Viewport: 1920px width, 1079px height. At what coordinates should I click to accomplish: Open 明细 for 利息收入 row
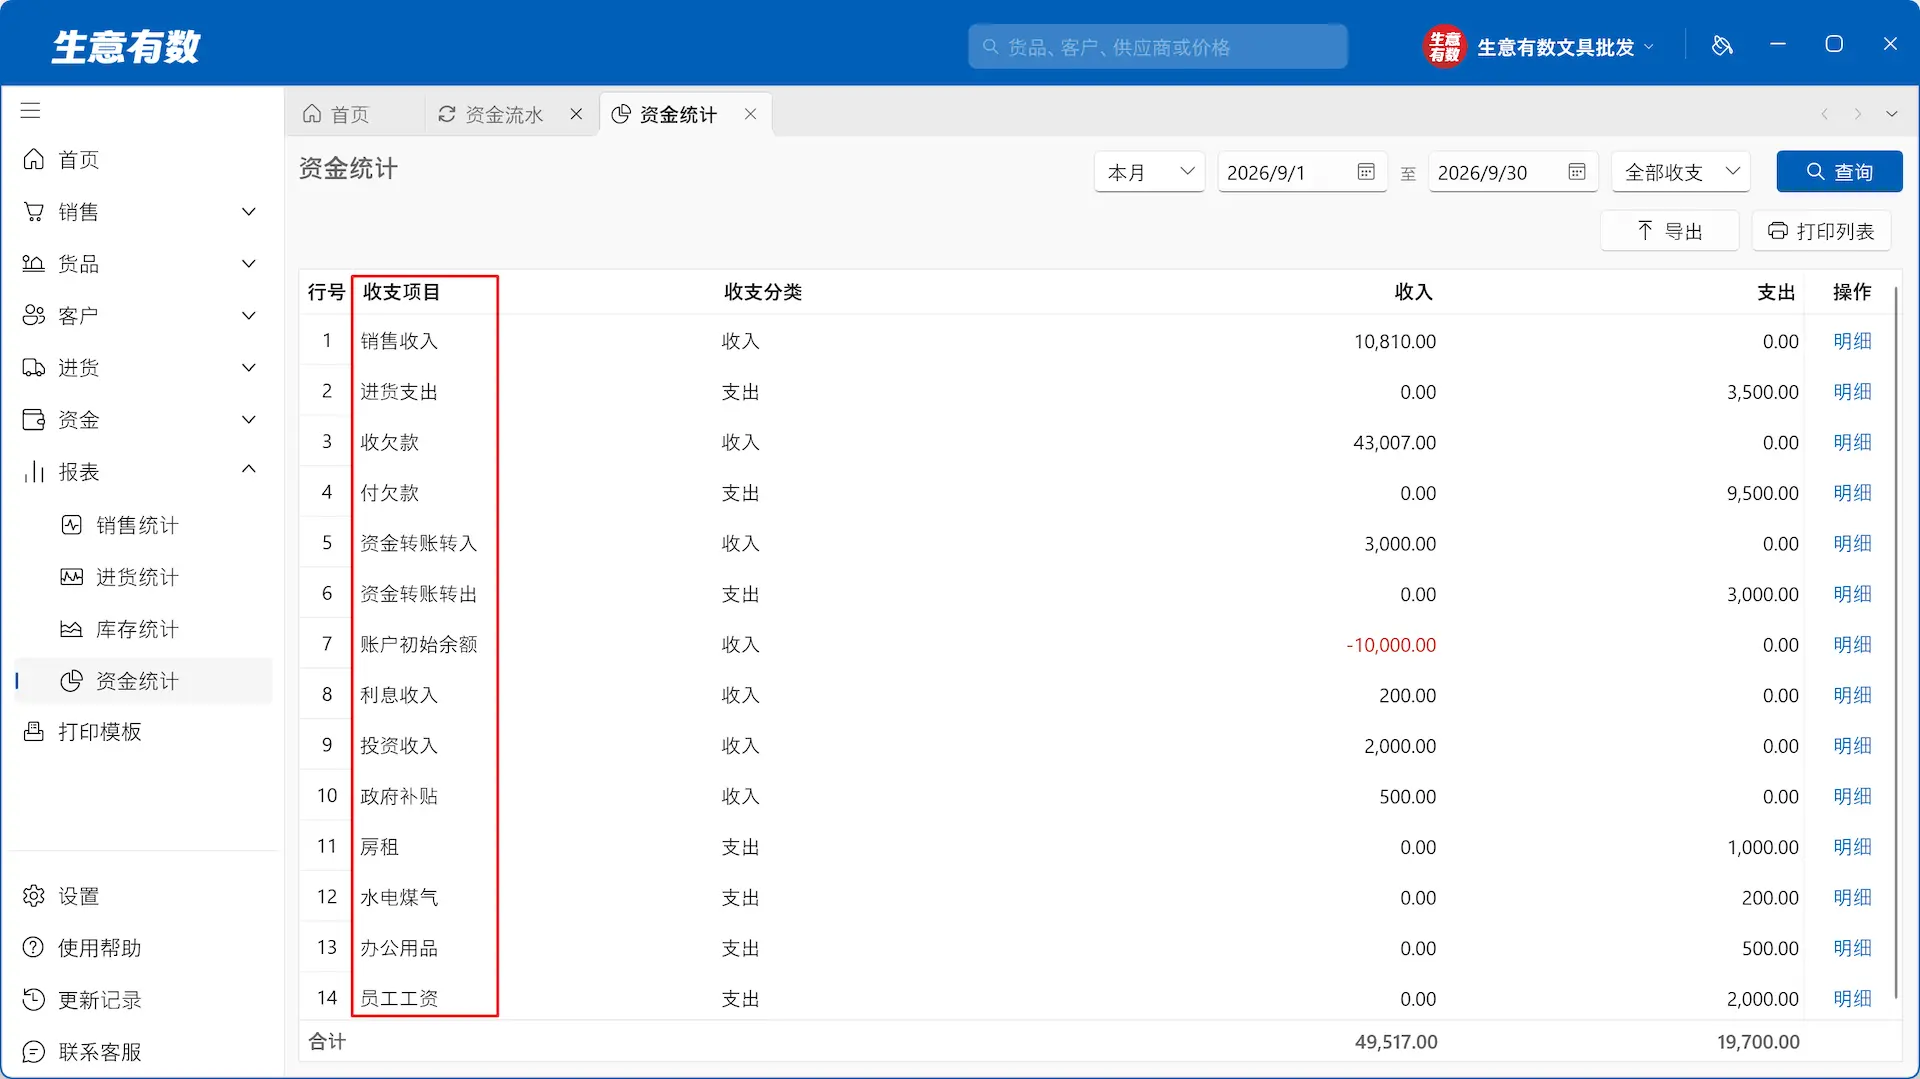click(x=1852, y=695)
